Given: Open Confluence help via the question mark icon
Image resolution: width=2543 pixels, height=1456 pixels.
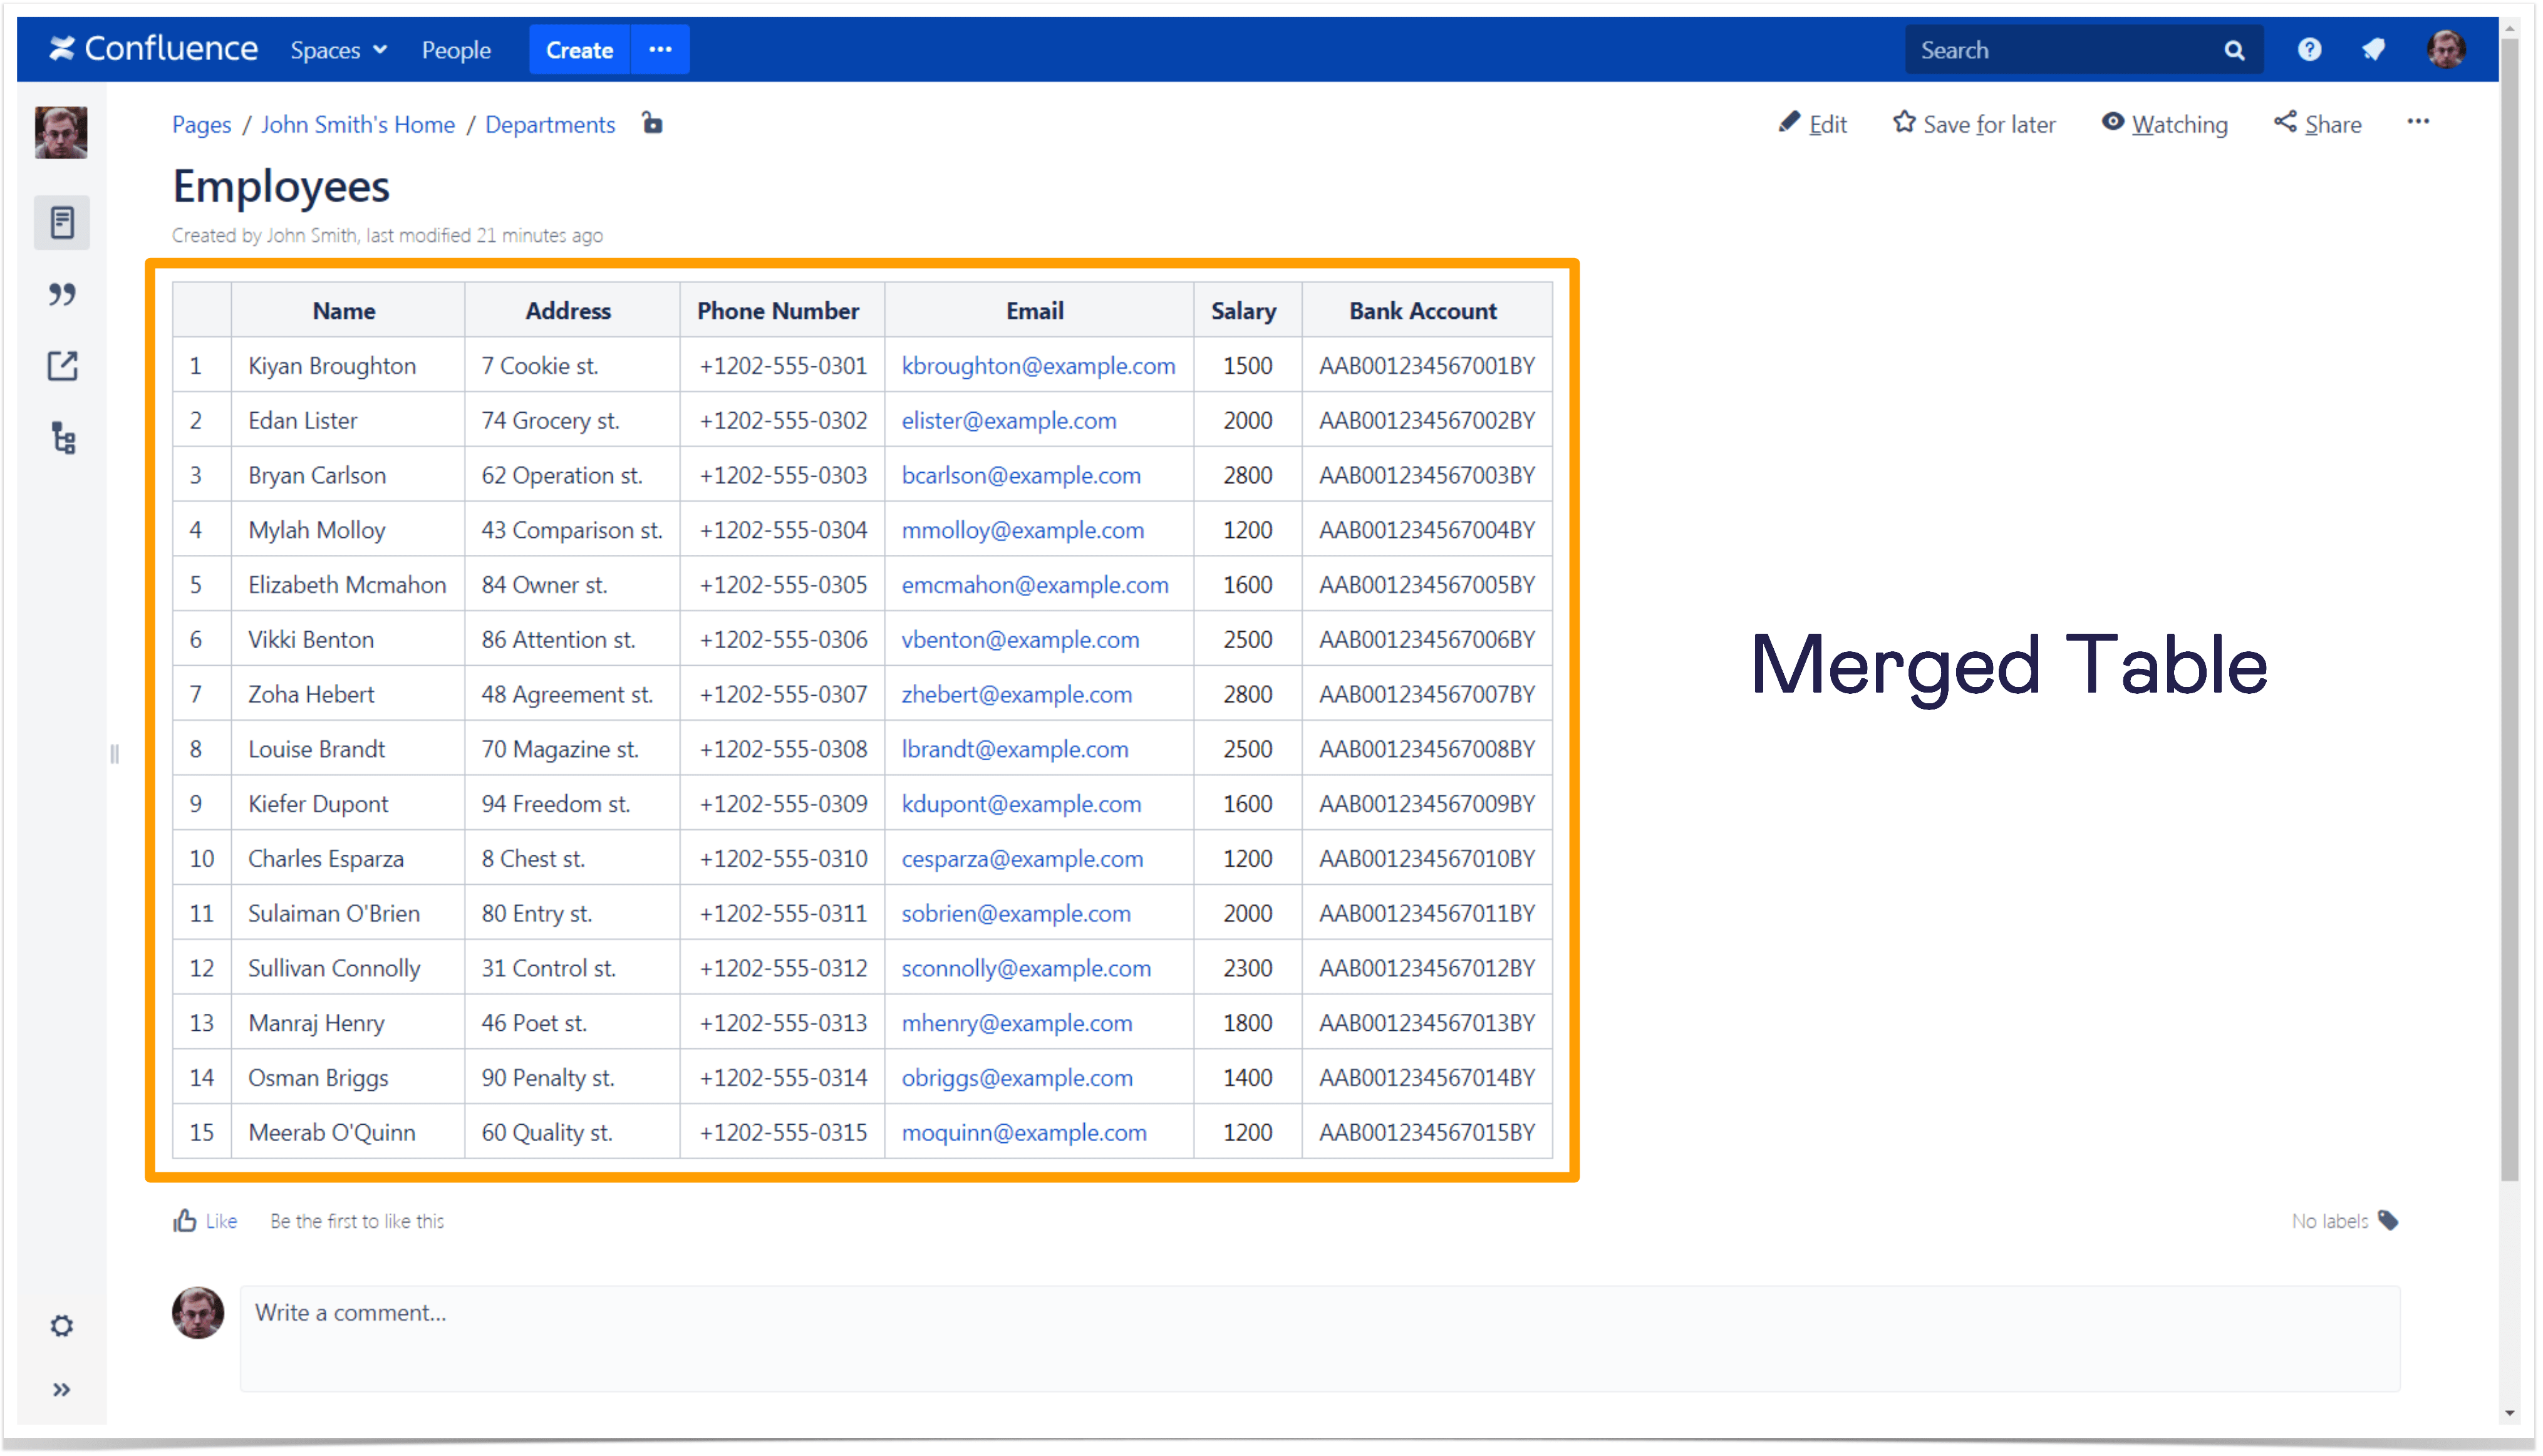Looking at the screenshot, I should [2309, 48].
